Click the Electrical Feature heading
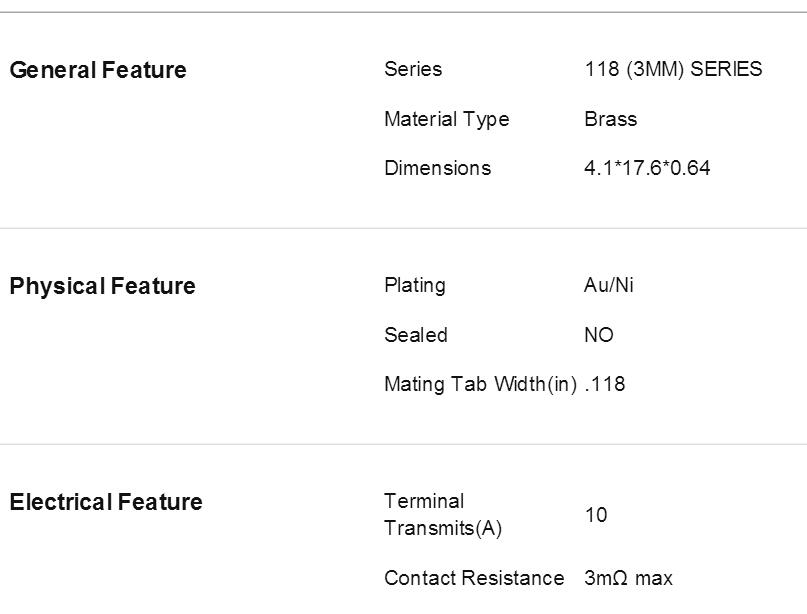807x614 pixels. point(106,502)
